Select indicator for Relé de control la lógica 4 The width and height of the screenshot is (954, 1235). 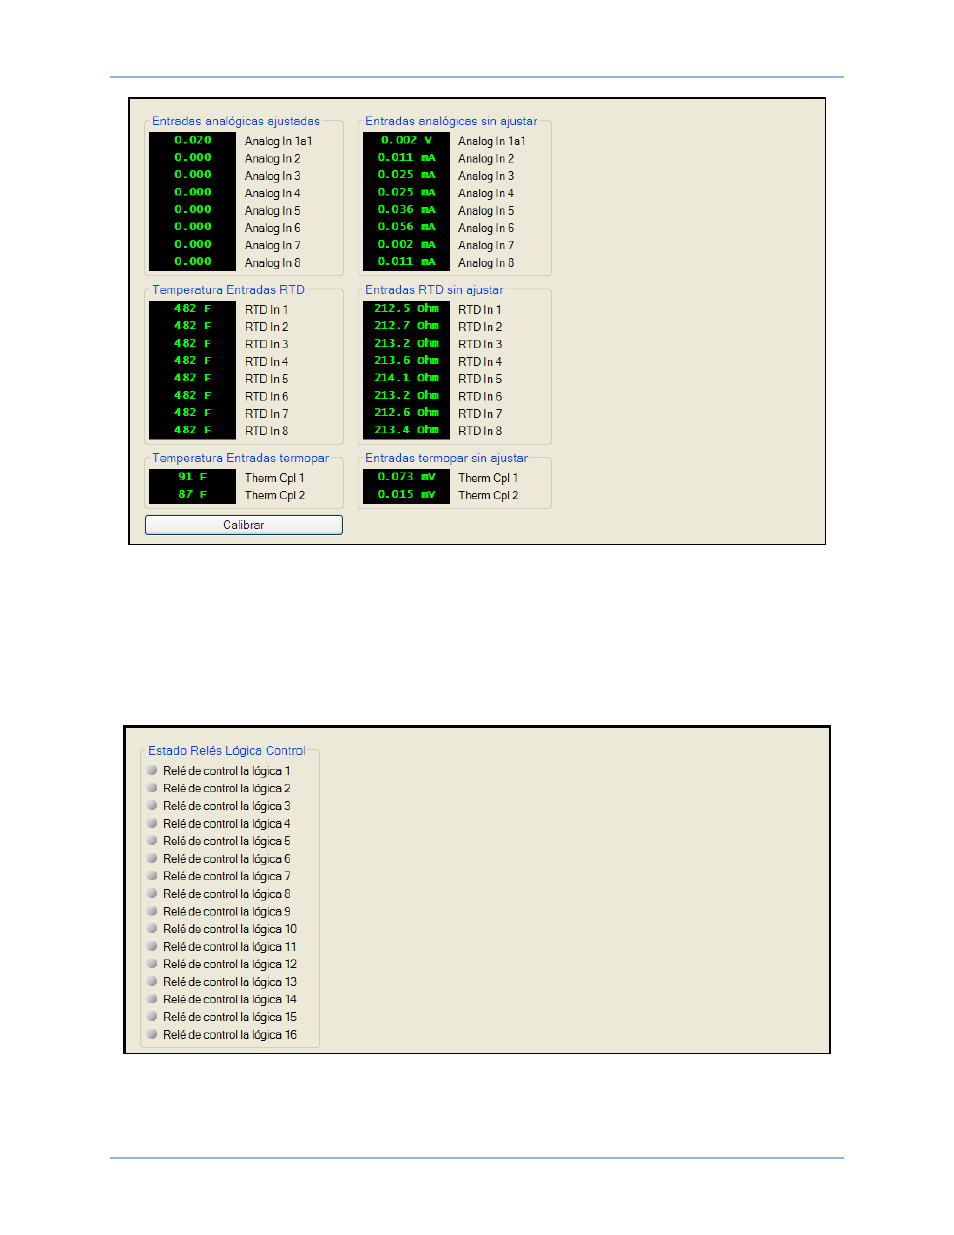(152, 824)
